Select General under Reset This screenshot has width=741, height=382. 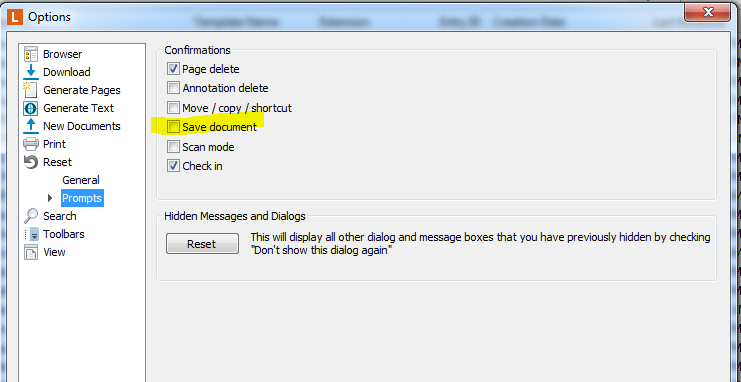click(81, 180)
